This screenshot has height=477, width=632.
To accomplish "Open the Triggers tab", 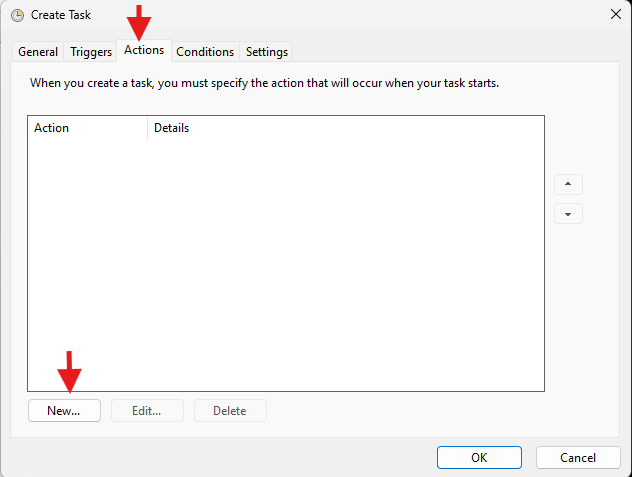I will pyautogui.click(x=91, y=52).
